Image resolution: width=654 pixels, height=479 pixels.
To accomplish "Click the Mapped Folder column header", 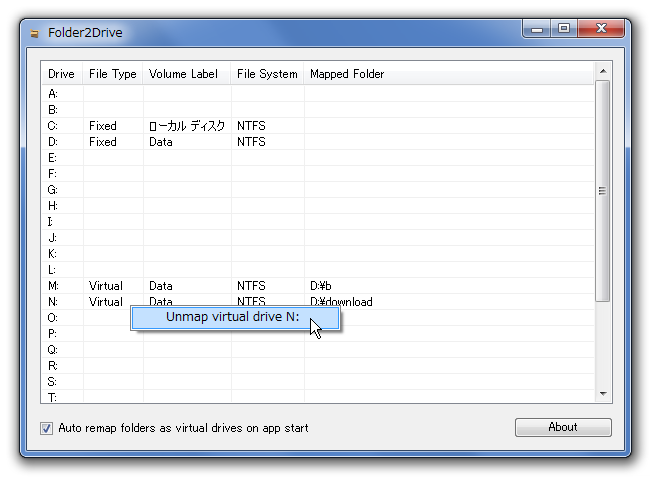I will coord(448,74).
